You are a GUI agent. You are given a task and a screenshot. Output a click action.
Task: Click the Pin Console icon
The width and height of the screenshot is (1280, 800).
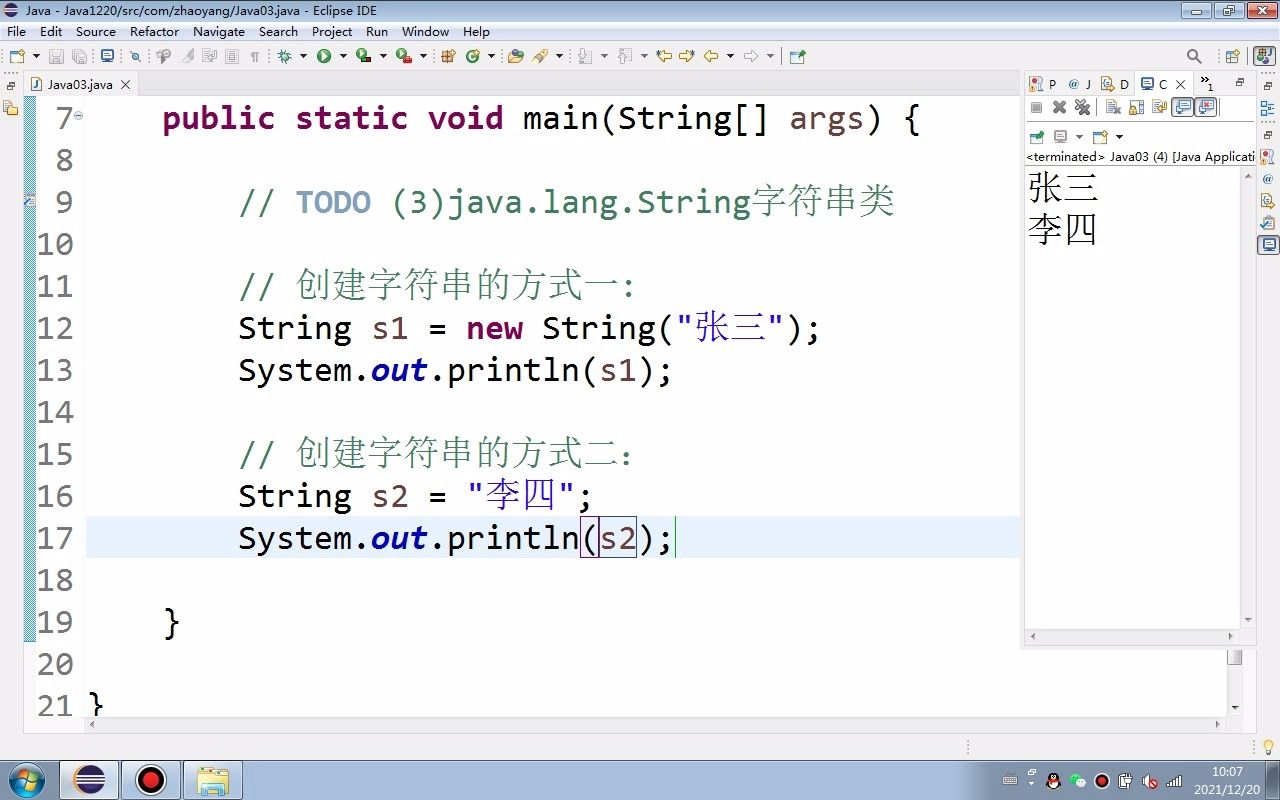[x=1037, y=137]
